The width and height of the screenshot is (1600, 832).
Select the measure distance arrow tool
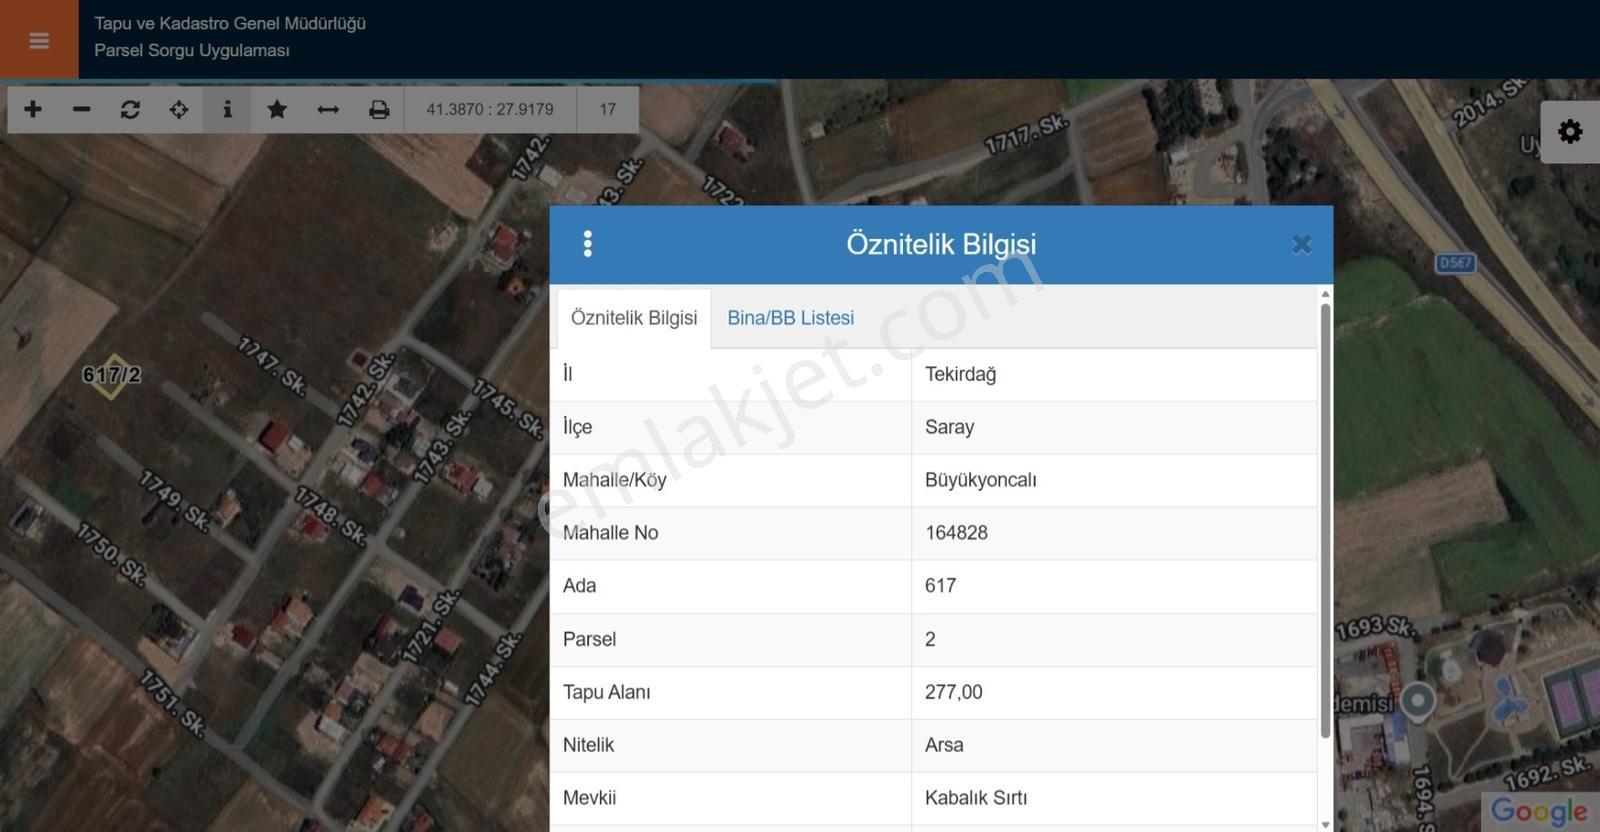pyautogui.click(x=328, y=109)
